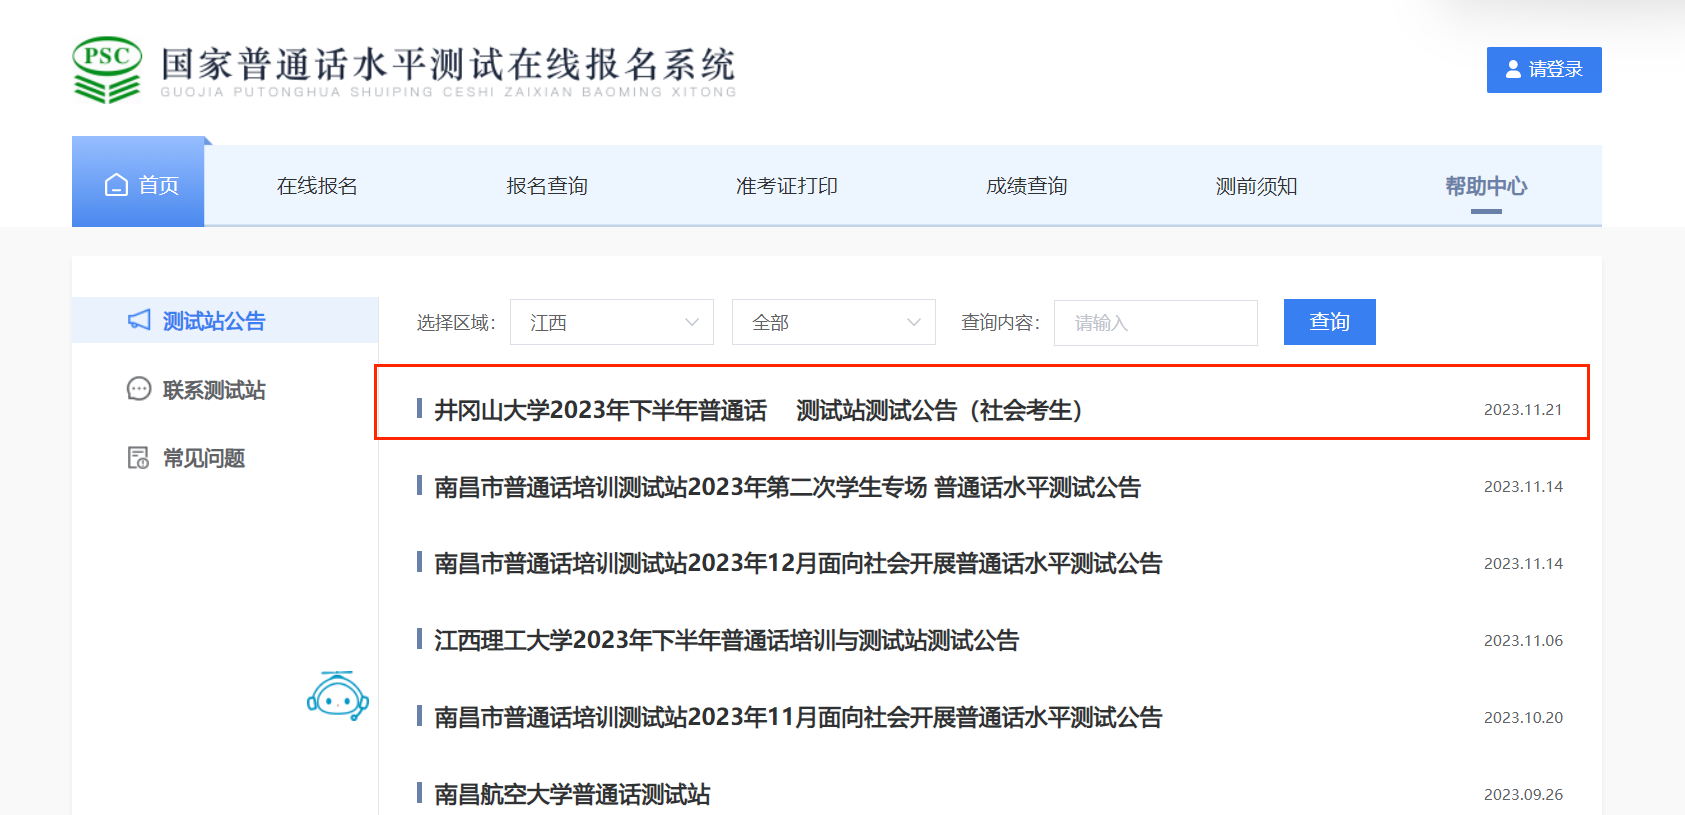Select the 联系测试站 sidebar item
Screen dimensions: 1685x815
[x=214, y=390]
